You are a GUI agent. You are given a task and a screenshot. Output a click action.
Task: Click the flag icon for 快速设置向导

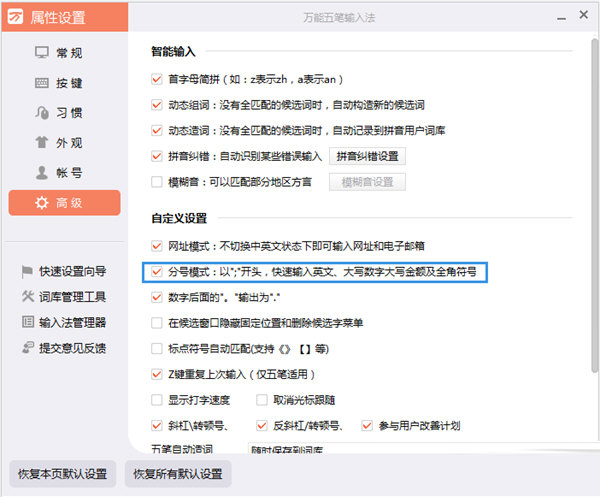[27, 272]
